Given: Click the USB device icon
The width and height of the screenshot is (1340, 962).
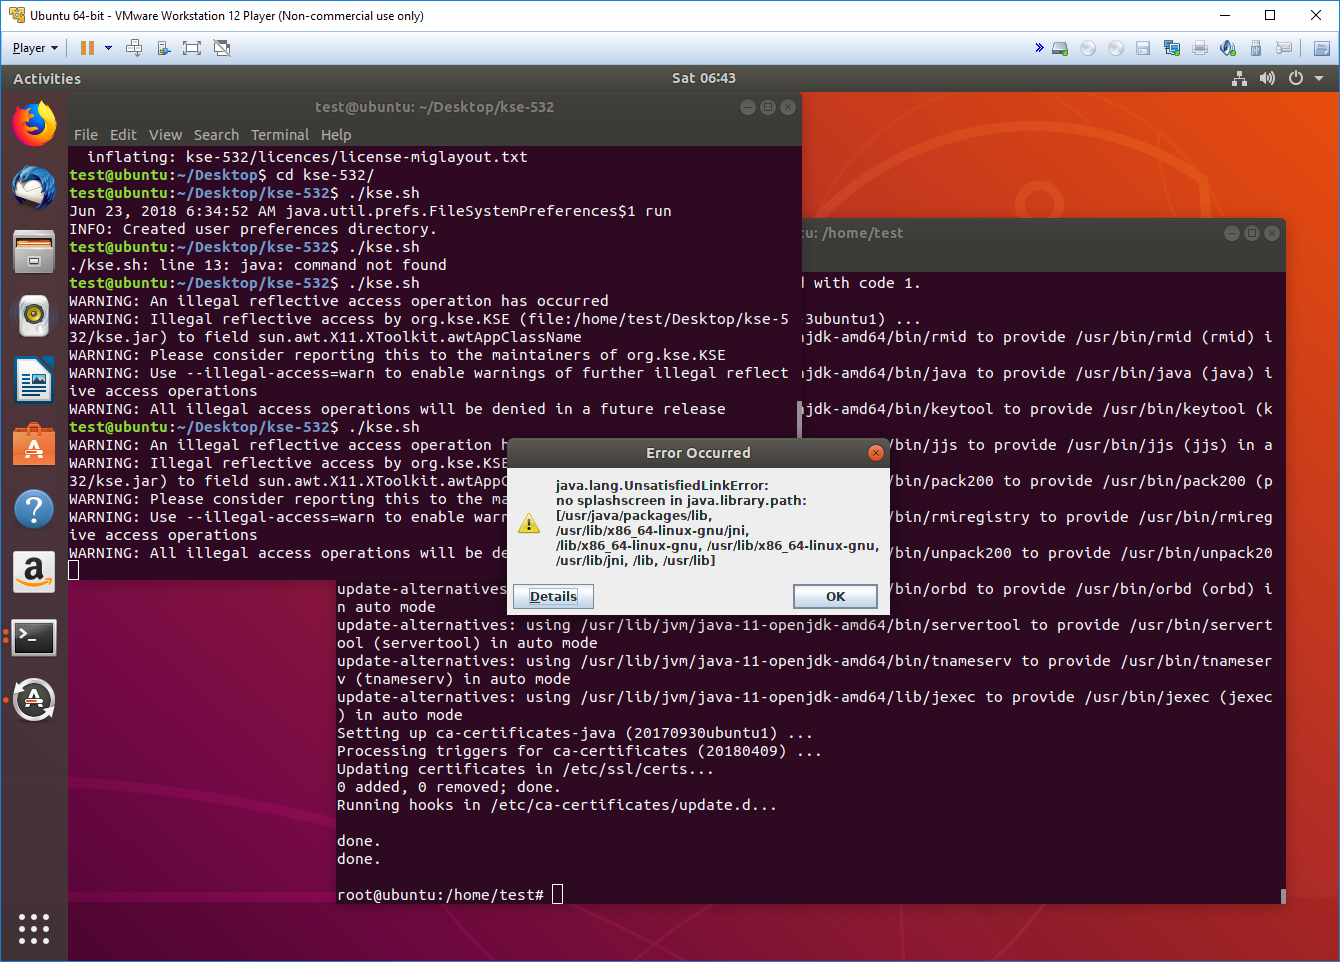Looking at the screenshot, I should click(x=1256, y=48).
